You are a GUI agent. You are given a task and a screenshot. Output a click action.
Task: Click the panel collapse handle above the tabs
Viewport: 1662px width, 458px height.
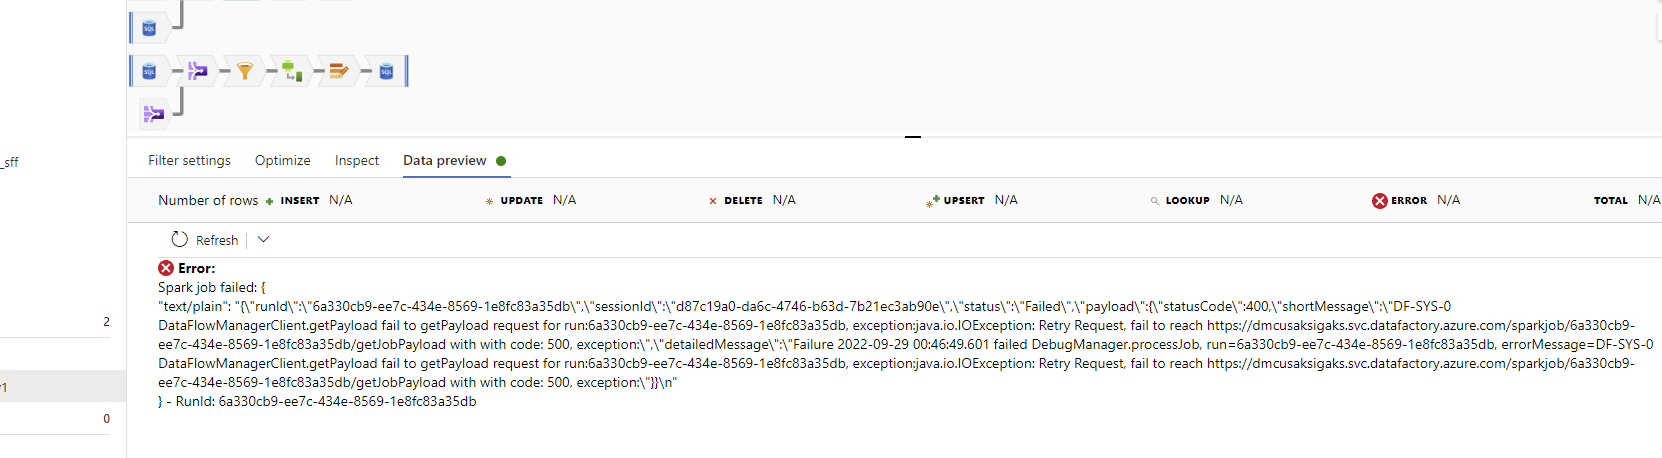[x=913, y=137]
